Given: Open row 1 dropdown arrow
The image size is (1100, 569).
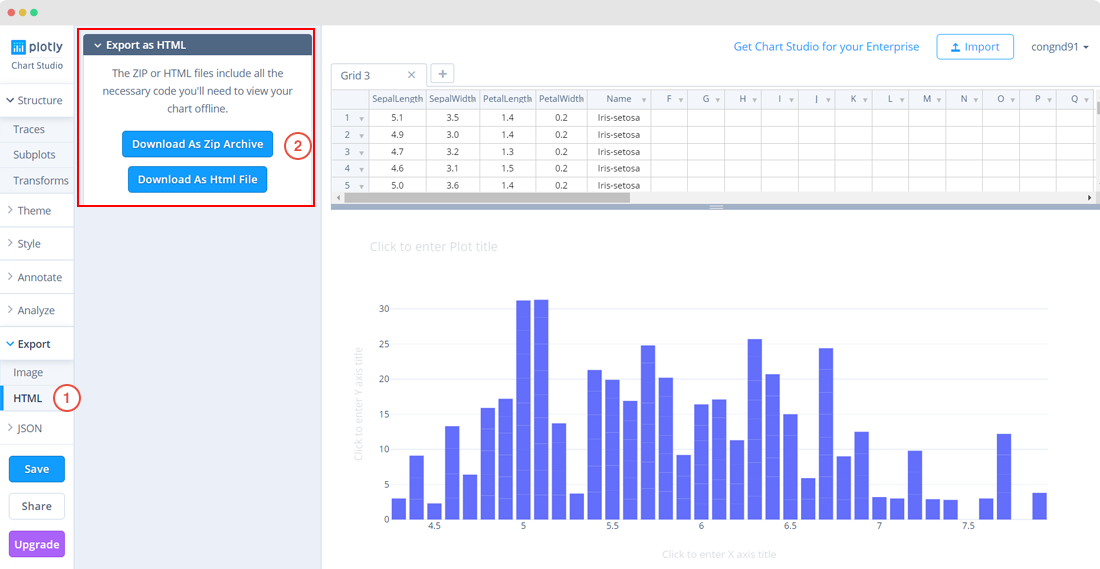Looking at the screenshot, I should click(361, 119).
